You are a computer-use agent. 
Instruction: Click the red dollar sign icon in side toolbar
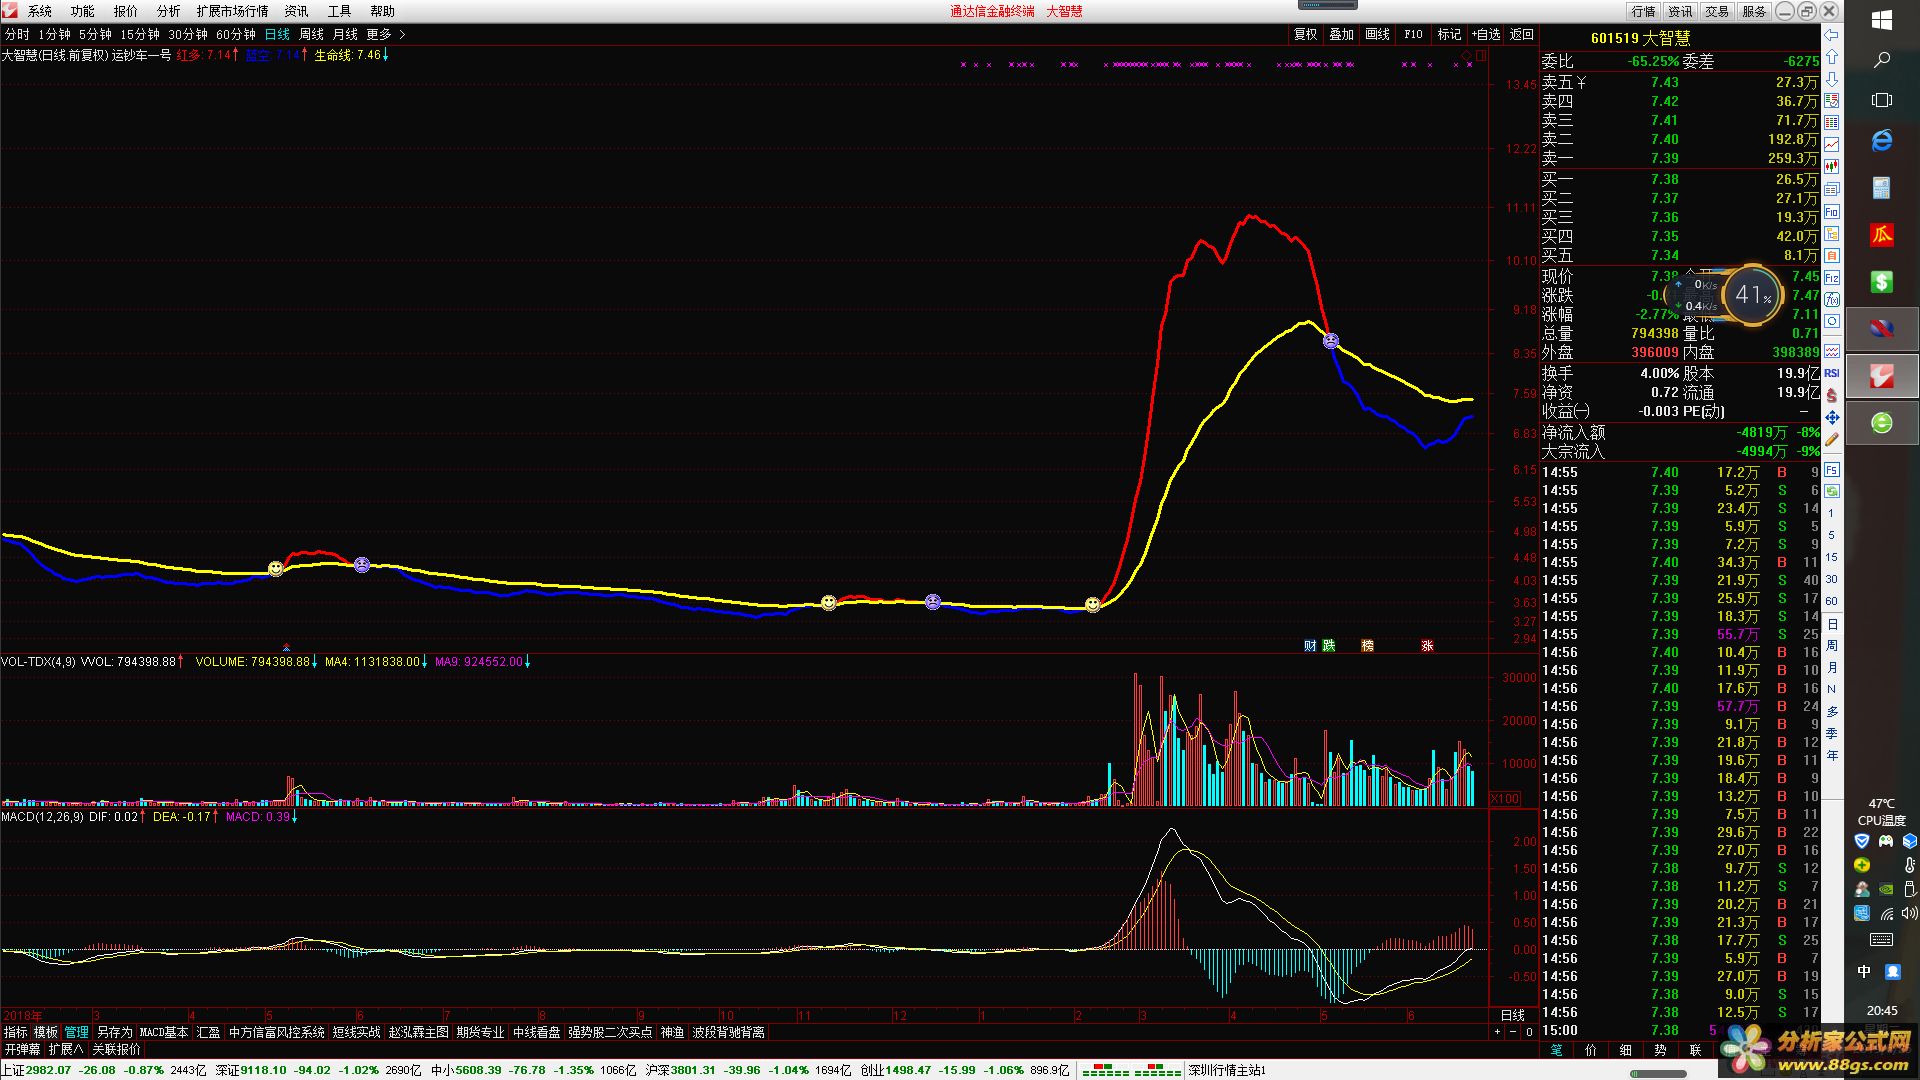pyautogui.click(x=1831, y=395)
